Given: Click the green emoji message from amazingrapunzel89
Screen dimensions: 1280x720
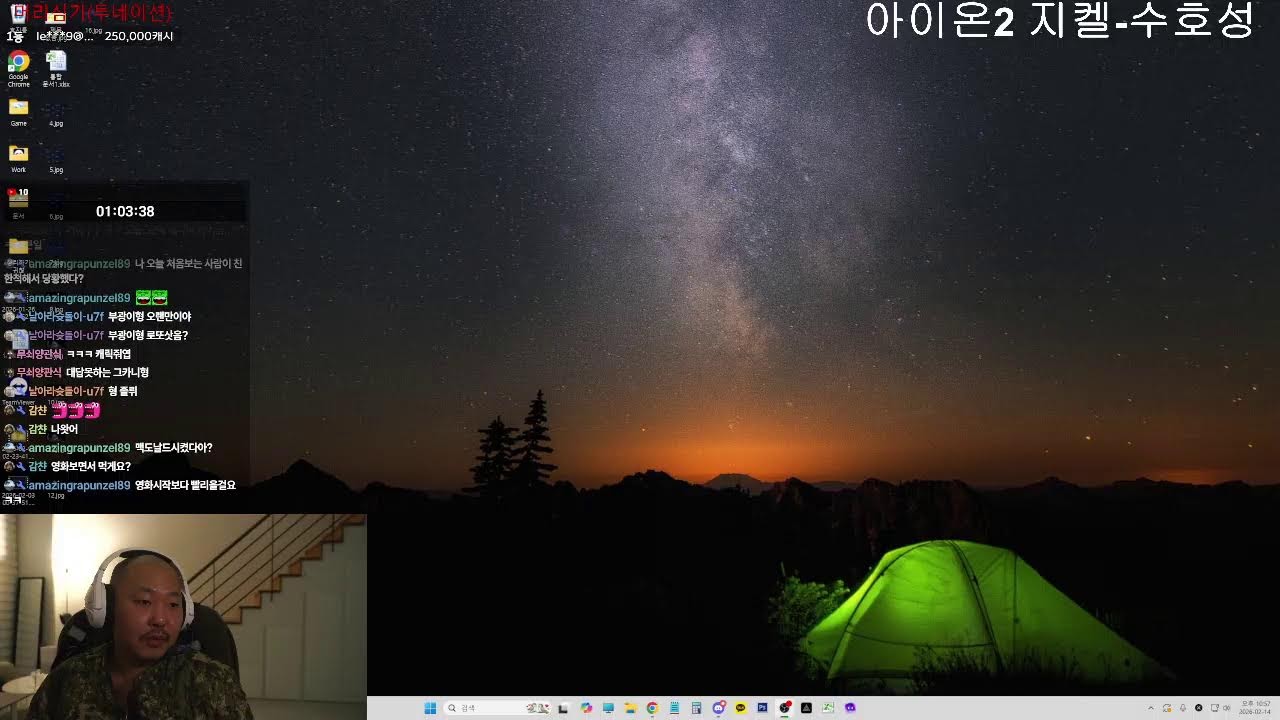Looking at the screenshot, I should [151, 298].
